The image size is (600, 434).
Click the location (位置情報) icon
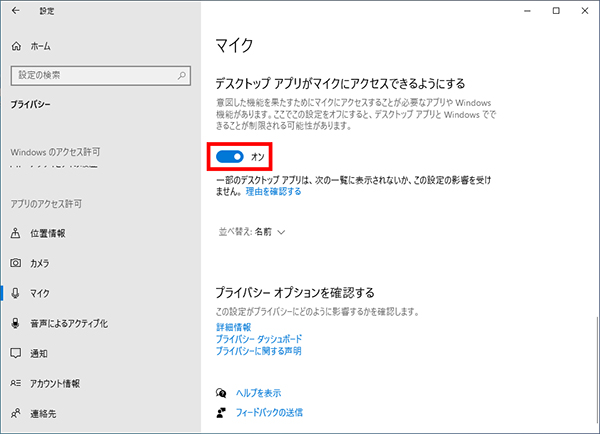(16, 233)
